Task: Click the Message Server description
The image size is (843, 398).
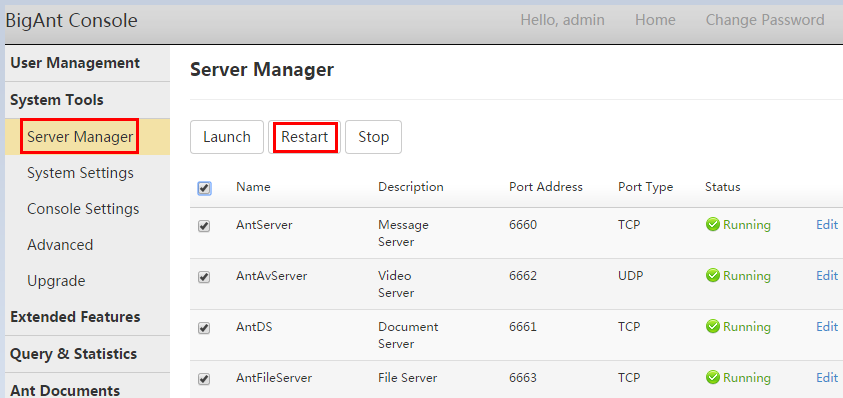Action: click(403, 233)
